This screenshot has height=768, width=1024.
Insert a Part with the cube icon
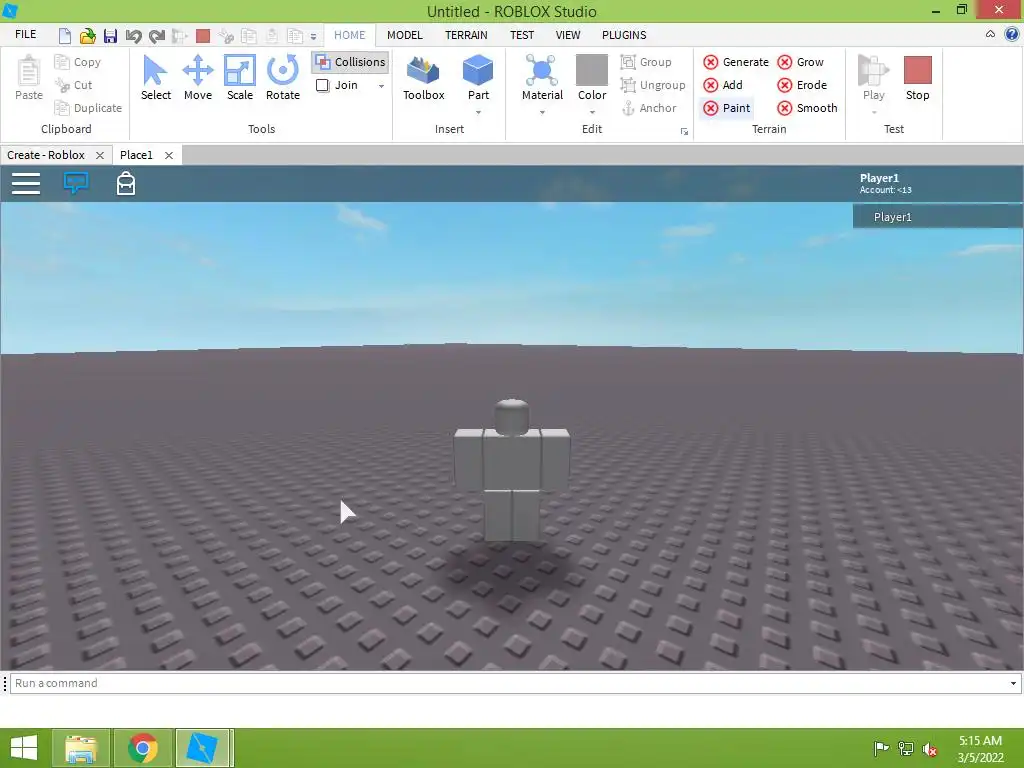pyautogui.click(x=478, y=72)
